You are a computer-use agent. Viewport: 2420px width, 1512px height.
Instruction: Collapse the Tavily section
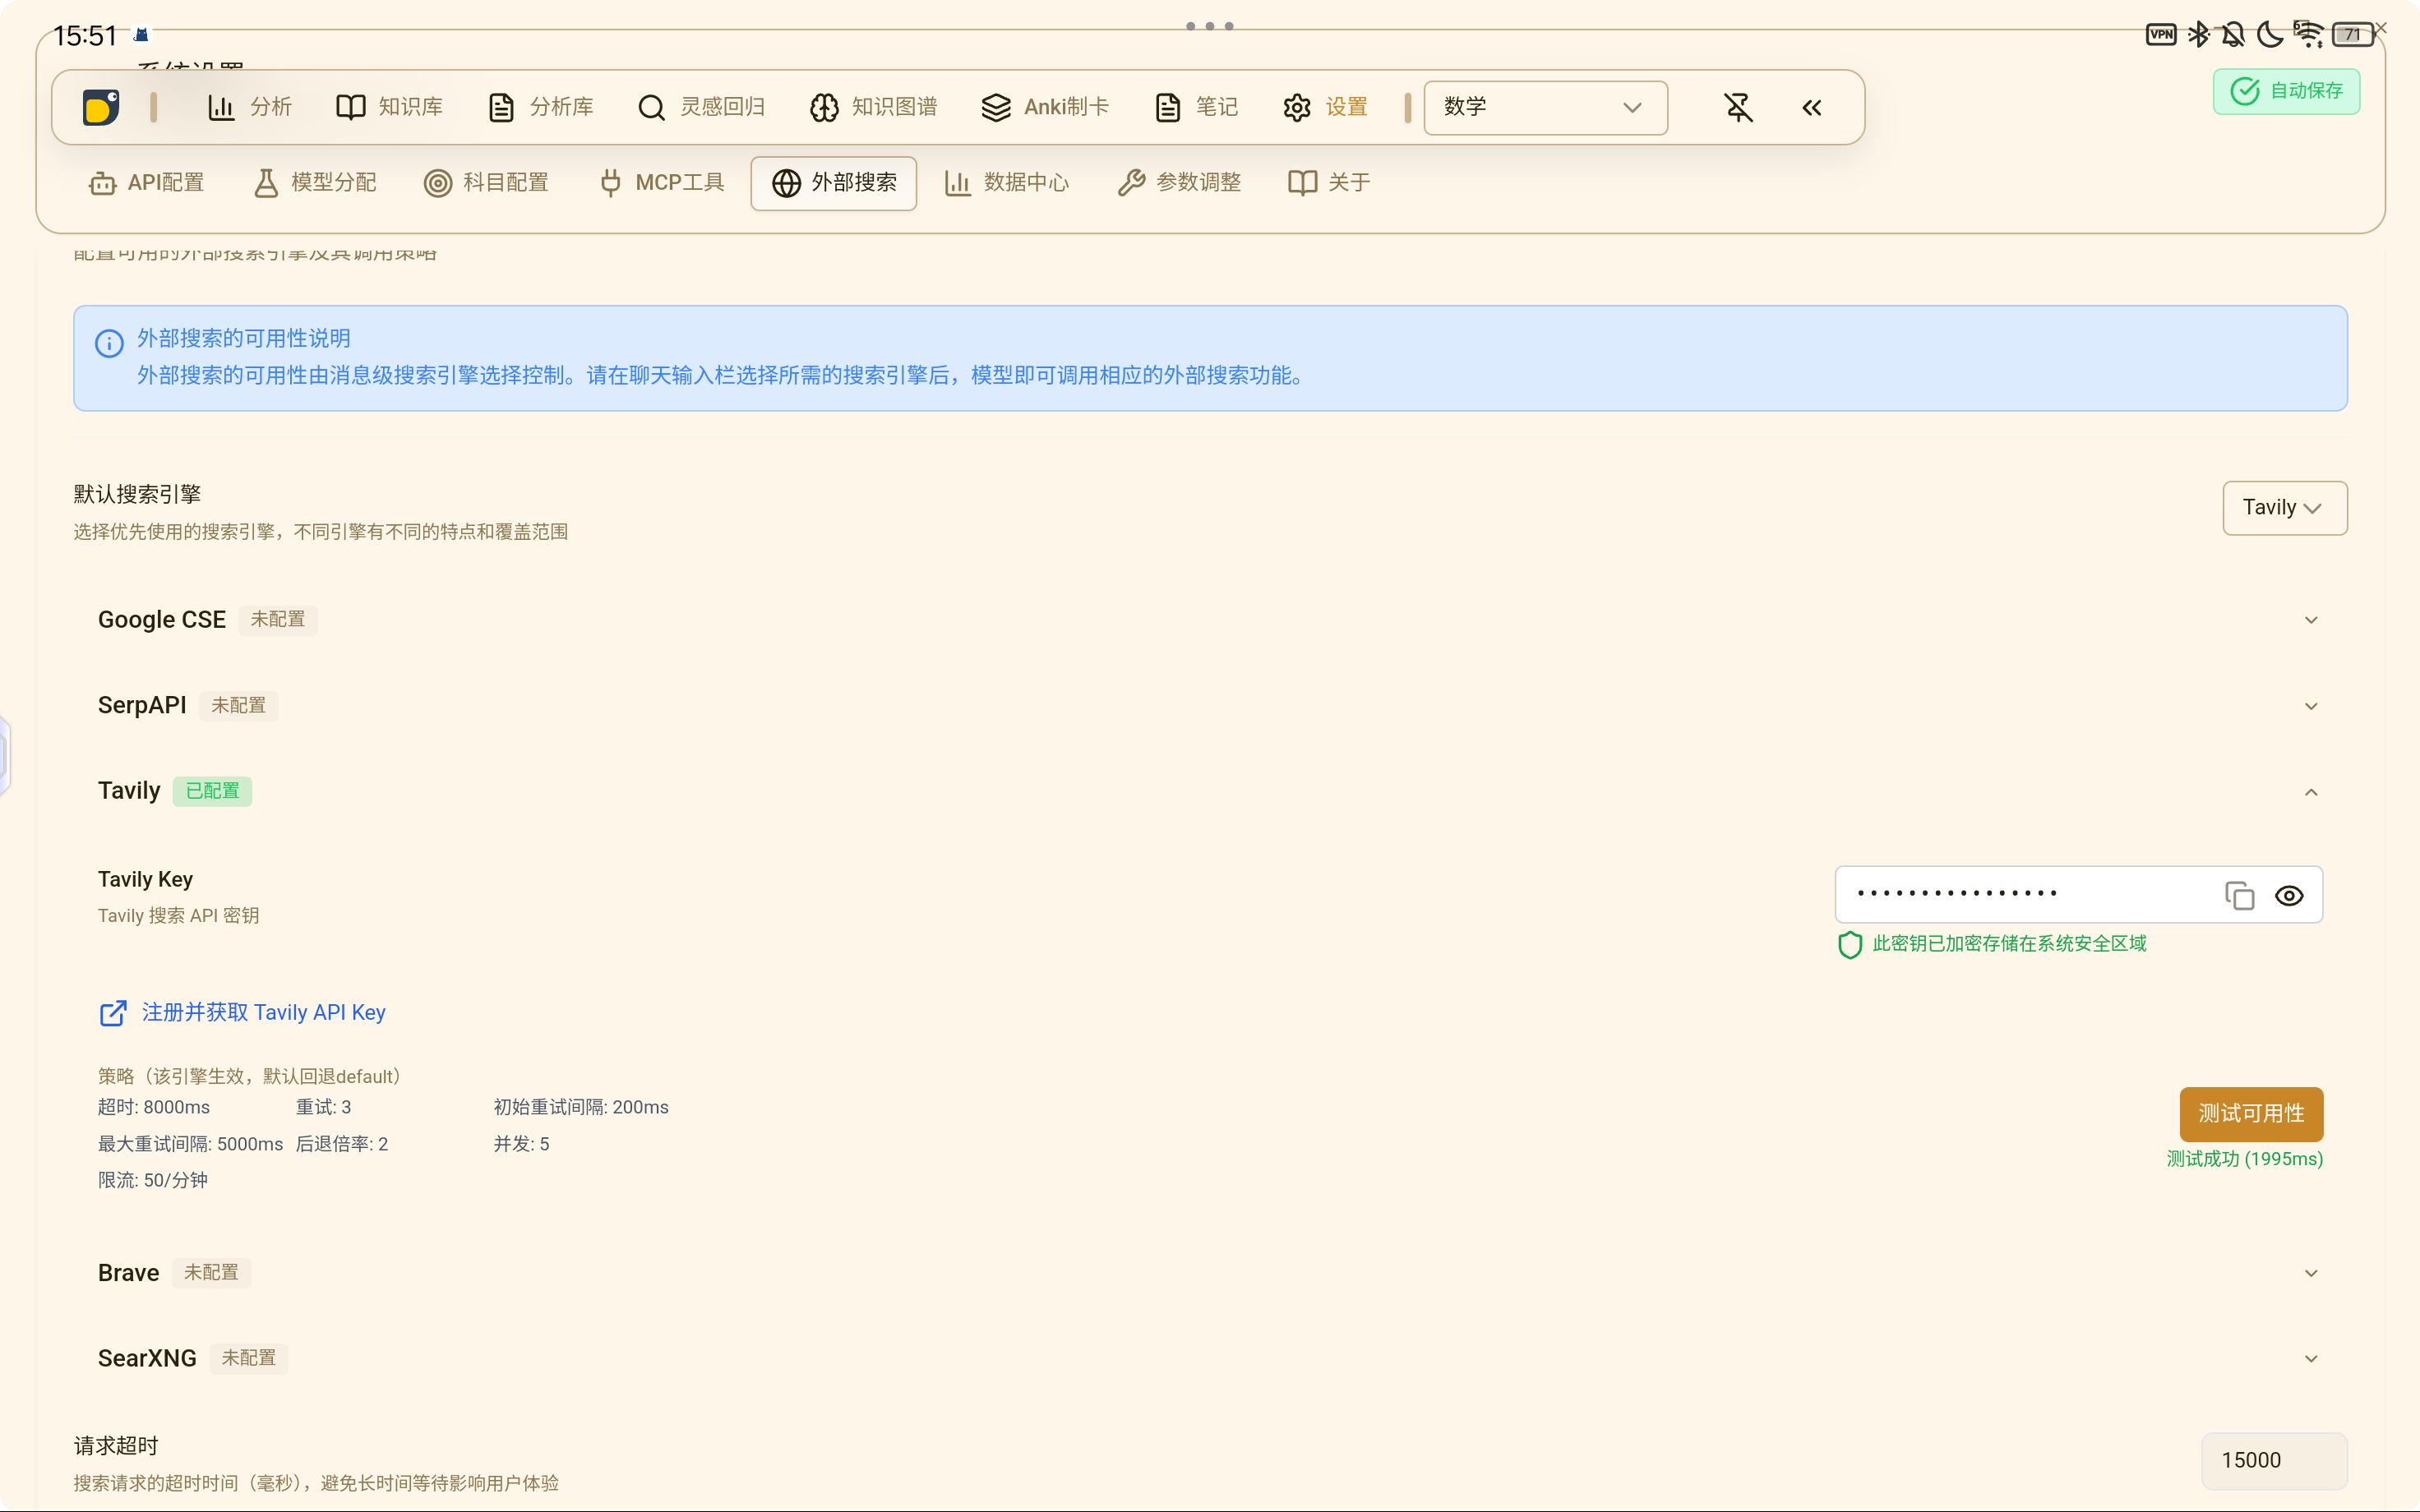click(x=2311, y=792)
